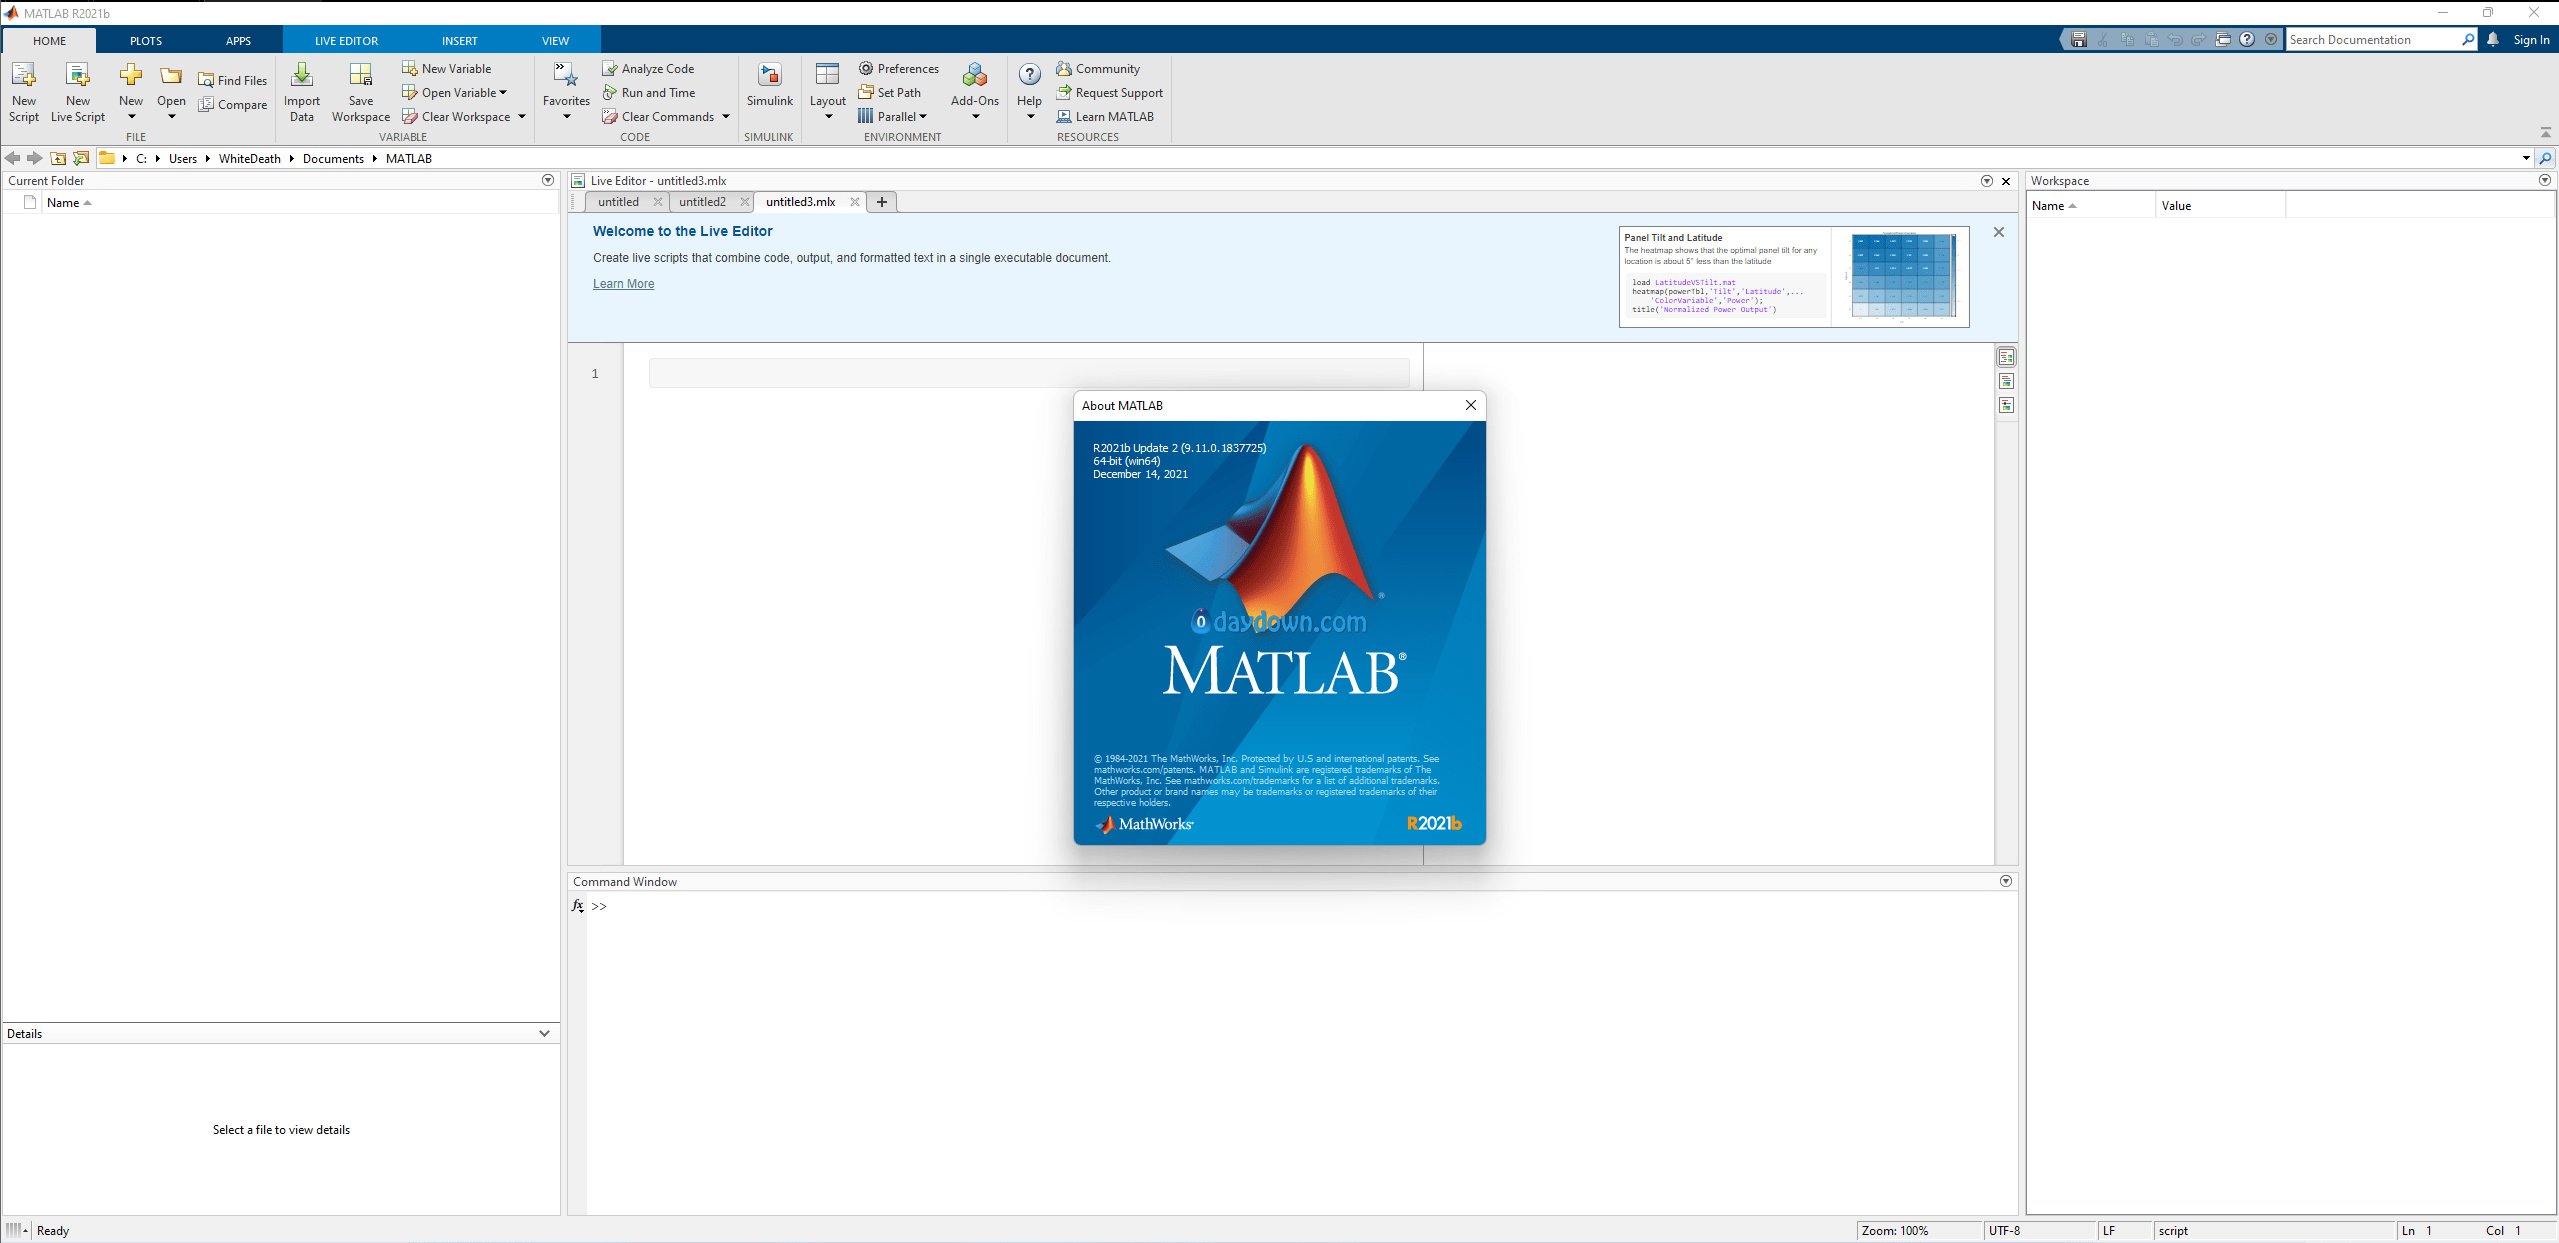Image resolution: width=2559 pixels, height=1243 pixels.
Task: Open Find Files
Action: pyautogui.click(x=233, y=80)
